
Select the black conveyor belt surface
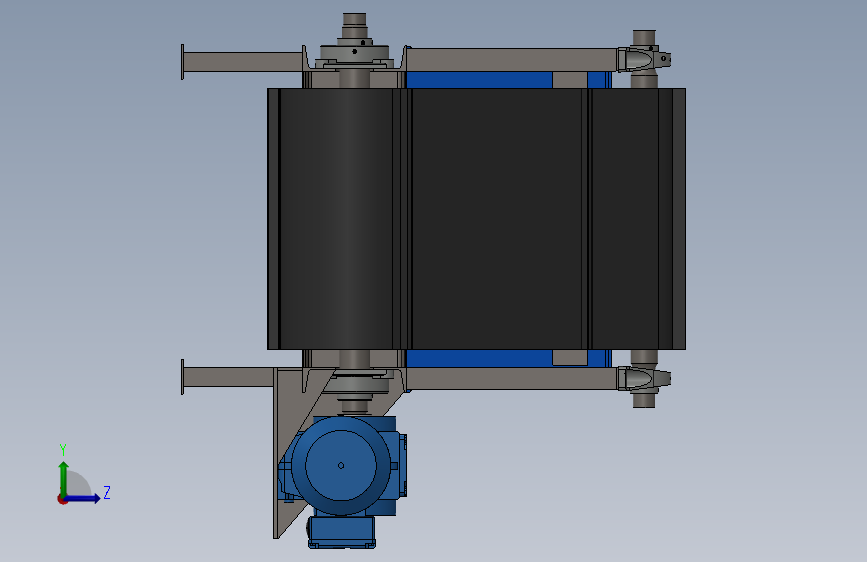coord(476,218)
